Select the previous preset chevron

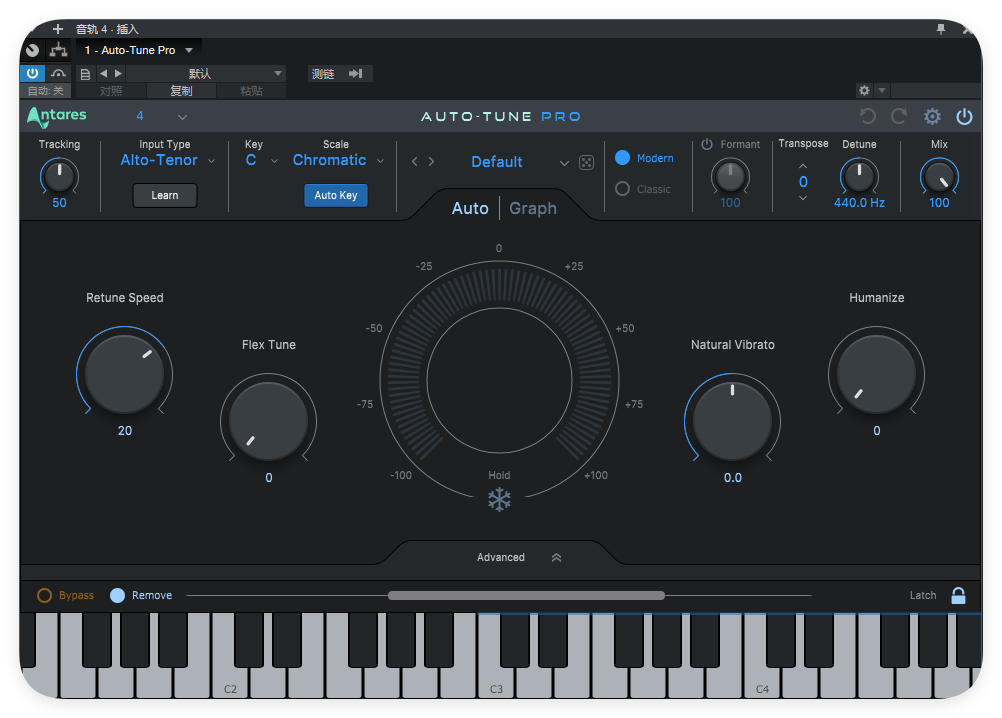415,162
